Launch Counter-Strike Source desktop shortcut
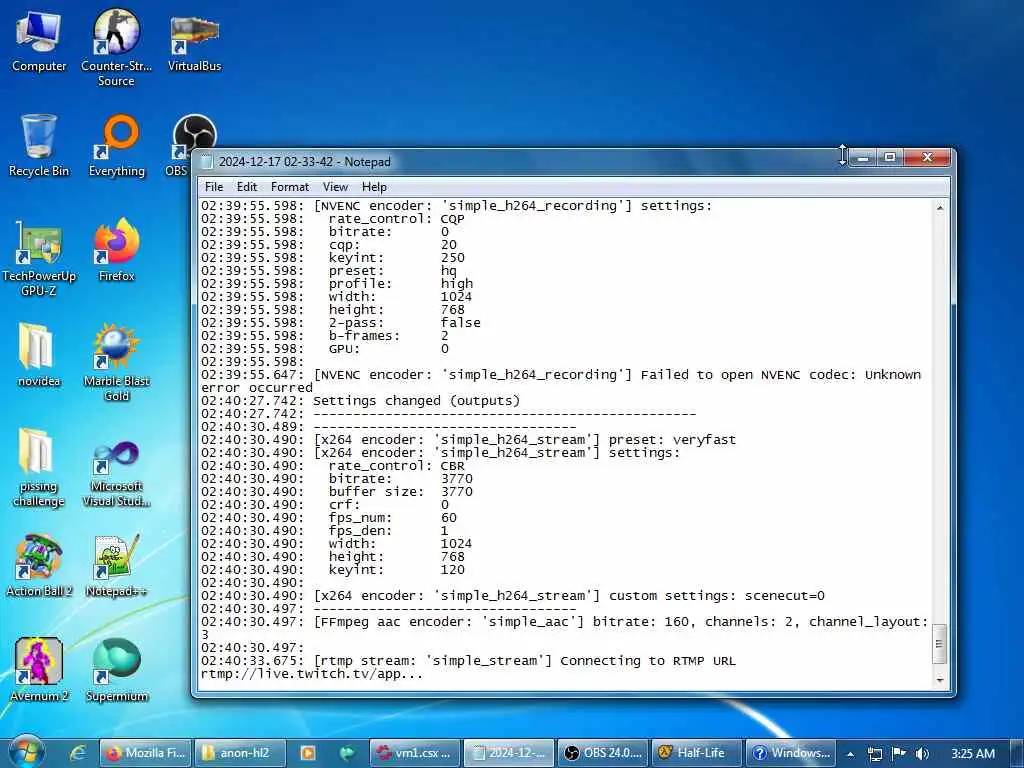The image size is (1024, 768). [x=116, y=47]
